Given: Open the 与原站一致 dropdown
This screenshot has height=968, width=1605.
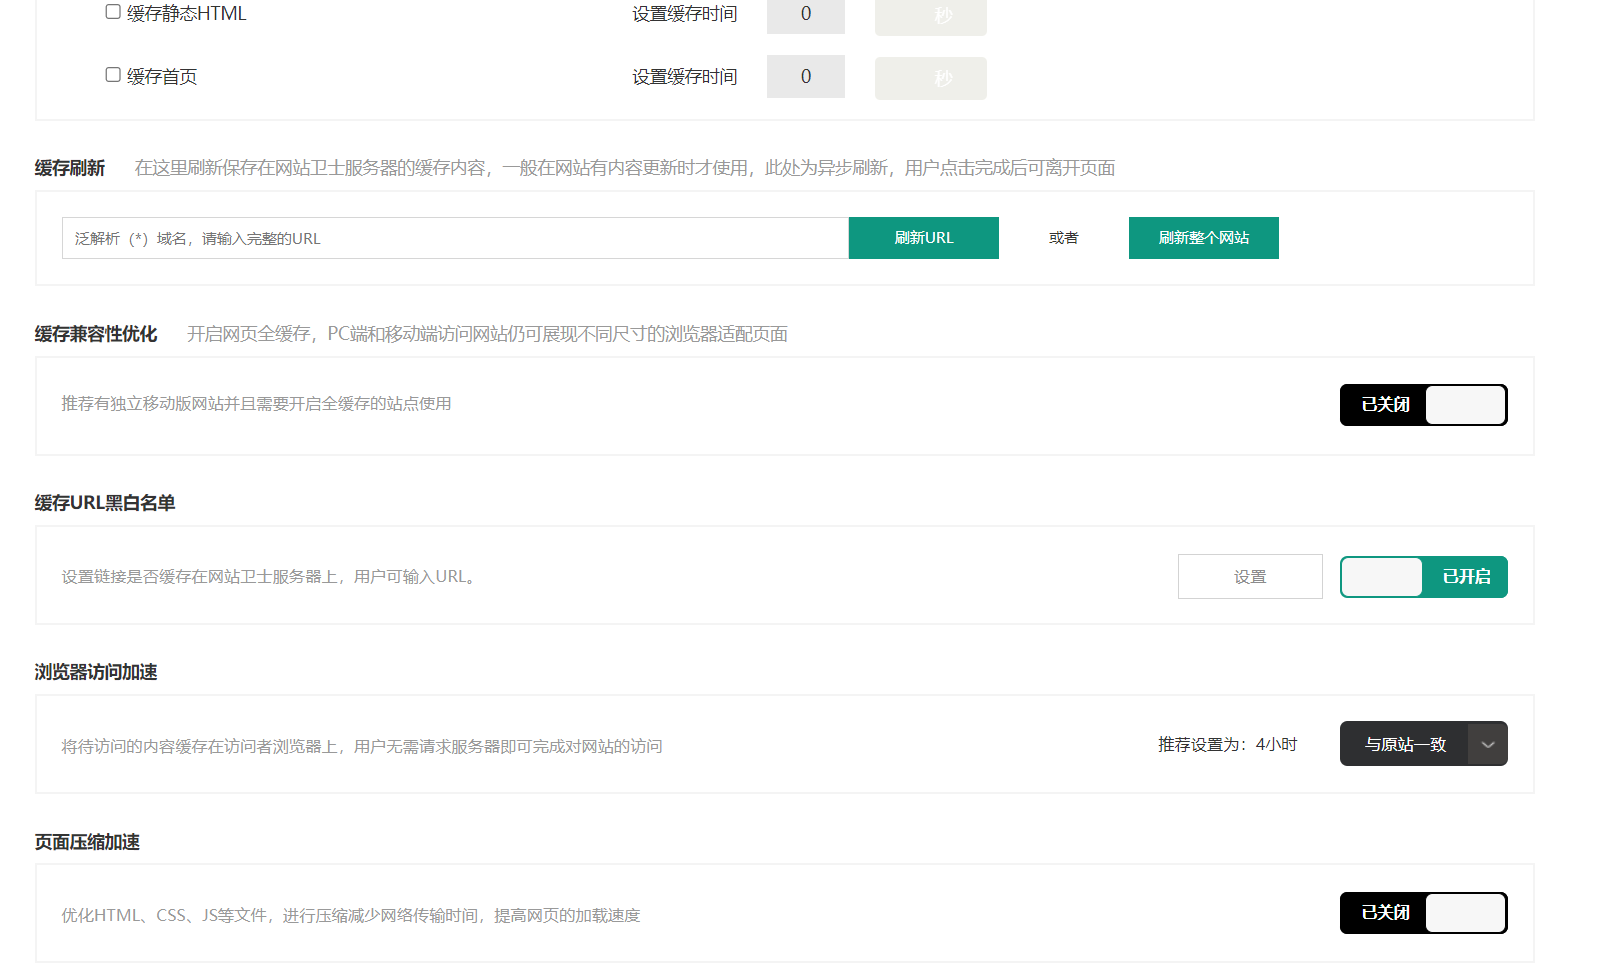Looking at the screenshot, I should pyautogui.click(x=1405, y=744).
